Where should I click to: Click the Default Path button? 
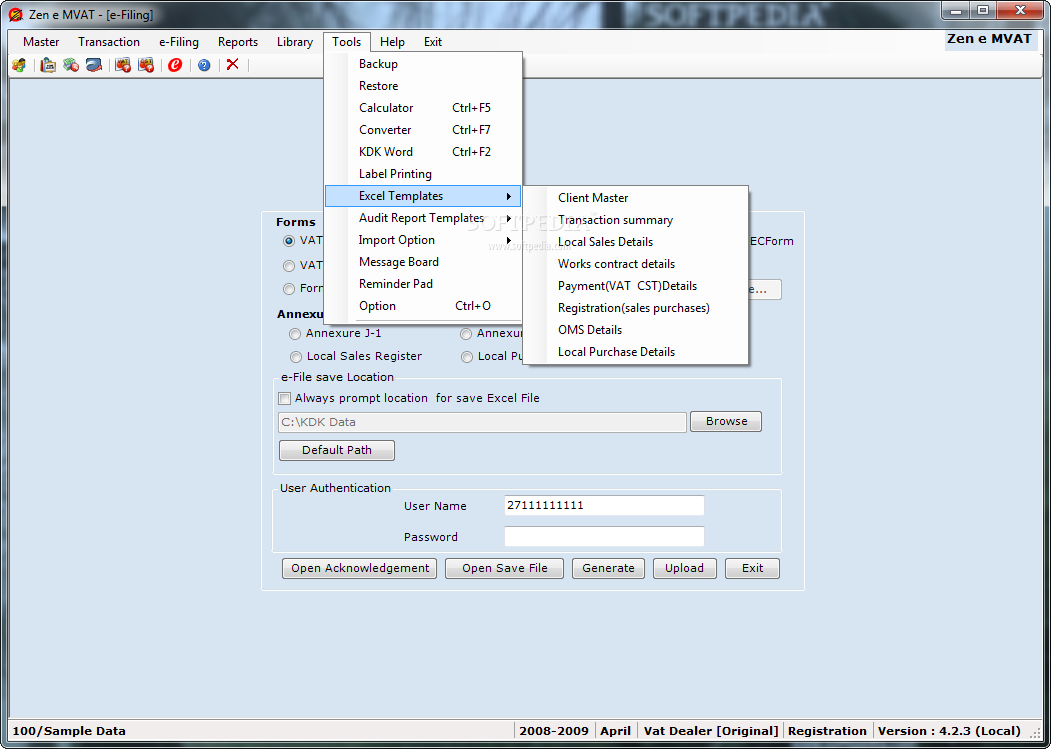(336, 451)
